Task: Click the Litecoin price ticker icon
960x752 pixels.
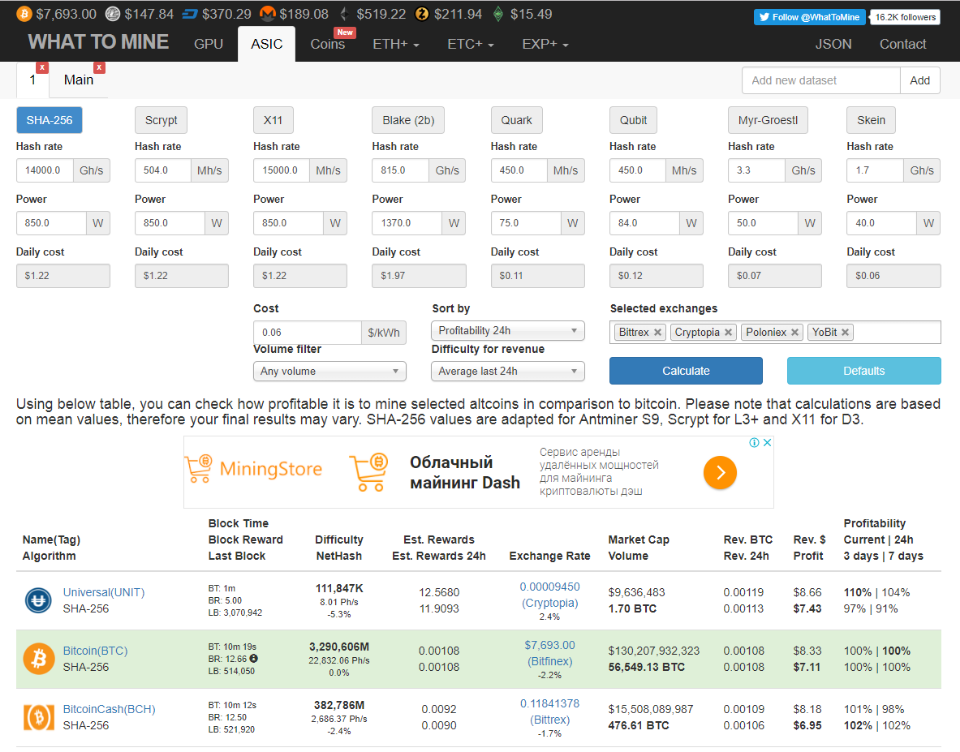Action: pyautogui.click(x=113, y=14)
